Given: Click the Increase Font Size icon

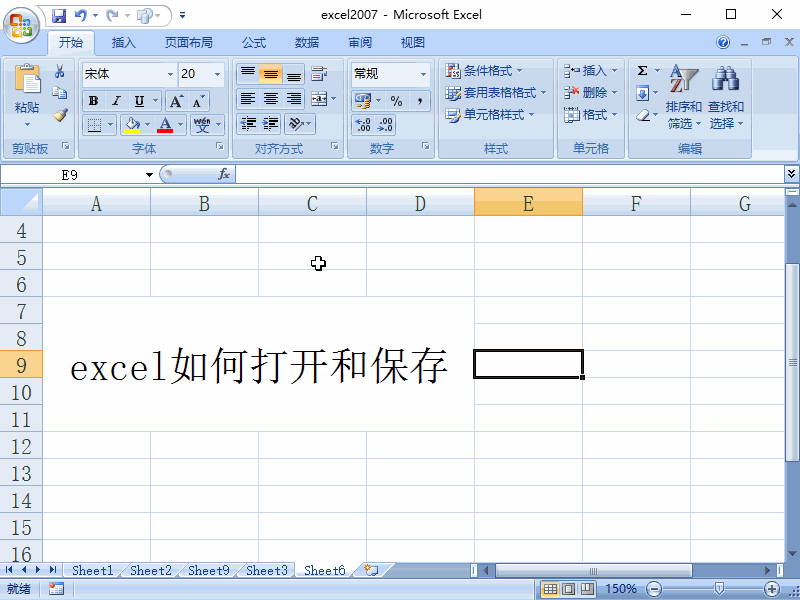Looking at the screenshot, I should [178, 99].
